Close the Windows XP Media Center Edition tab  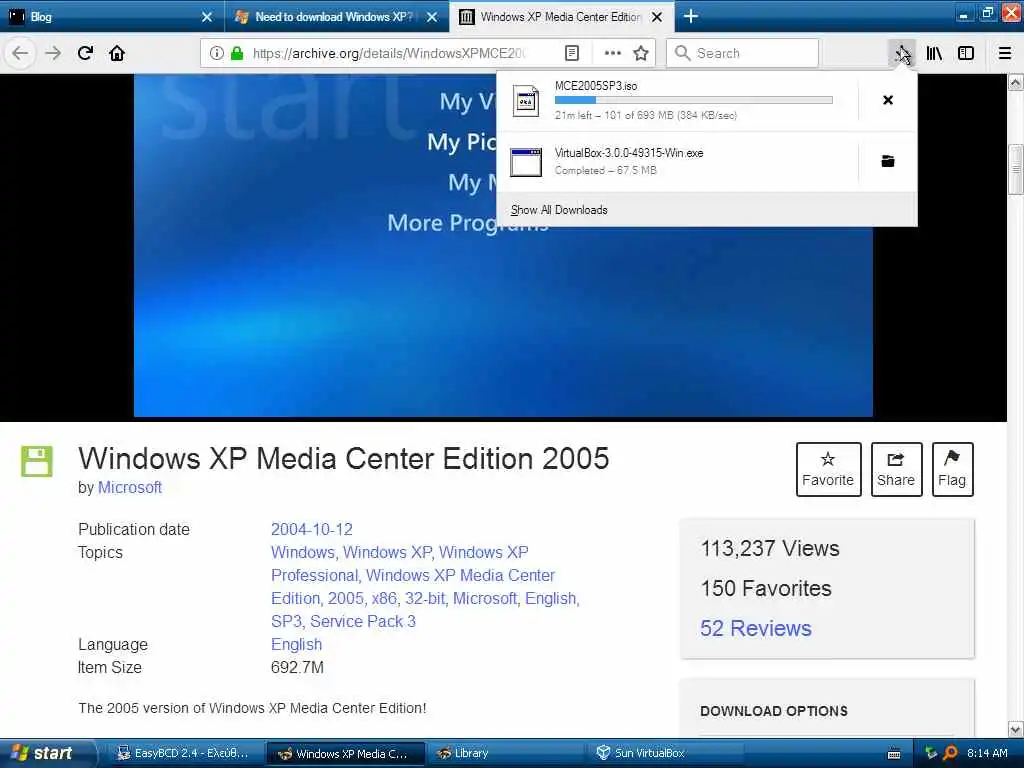coord(657,17)
